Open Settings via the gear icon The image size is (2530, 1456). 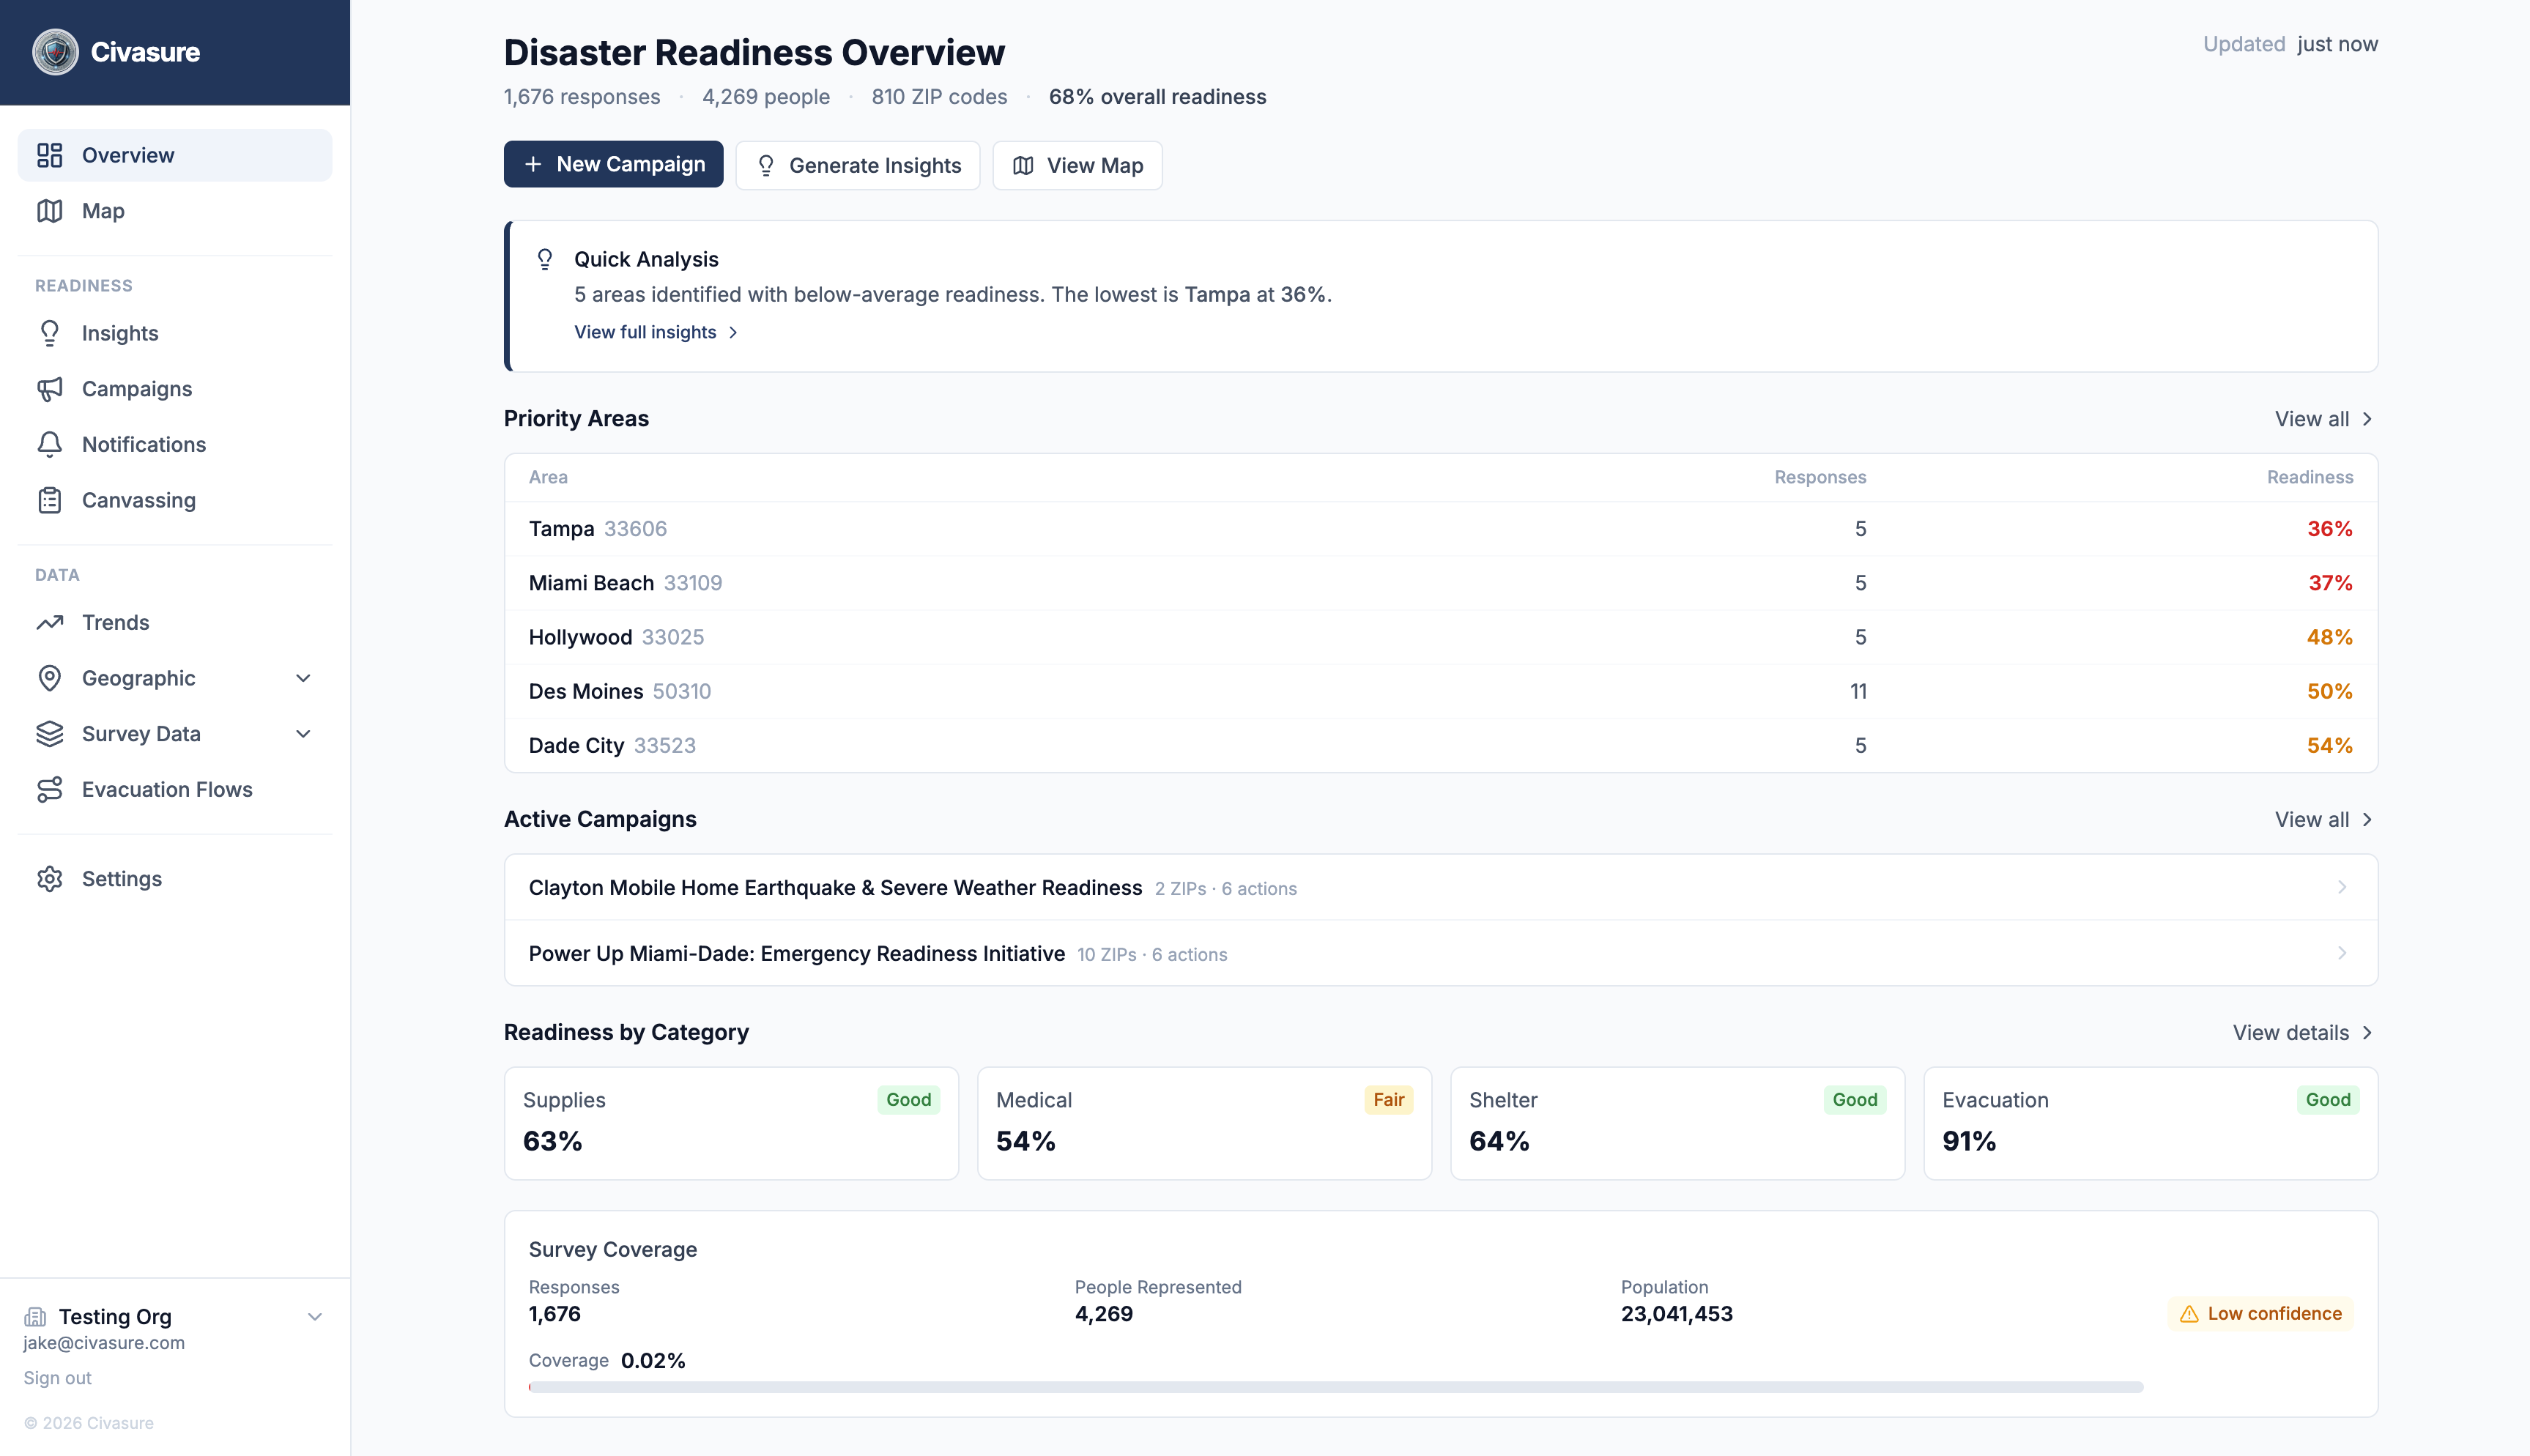[51, 878]
